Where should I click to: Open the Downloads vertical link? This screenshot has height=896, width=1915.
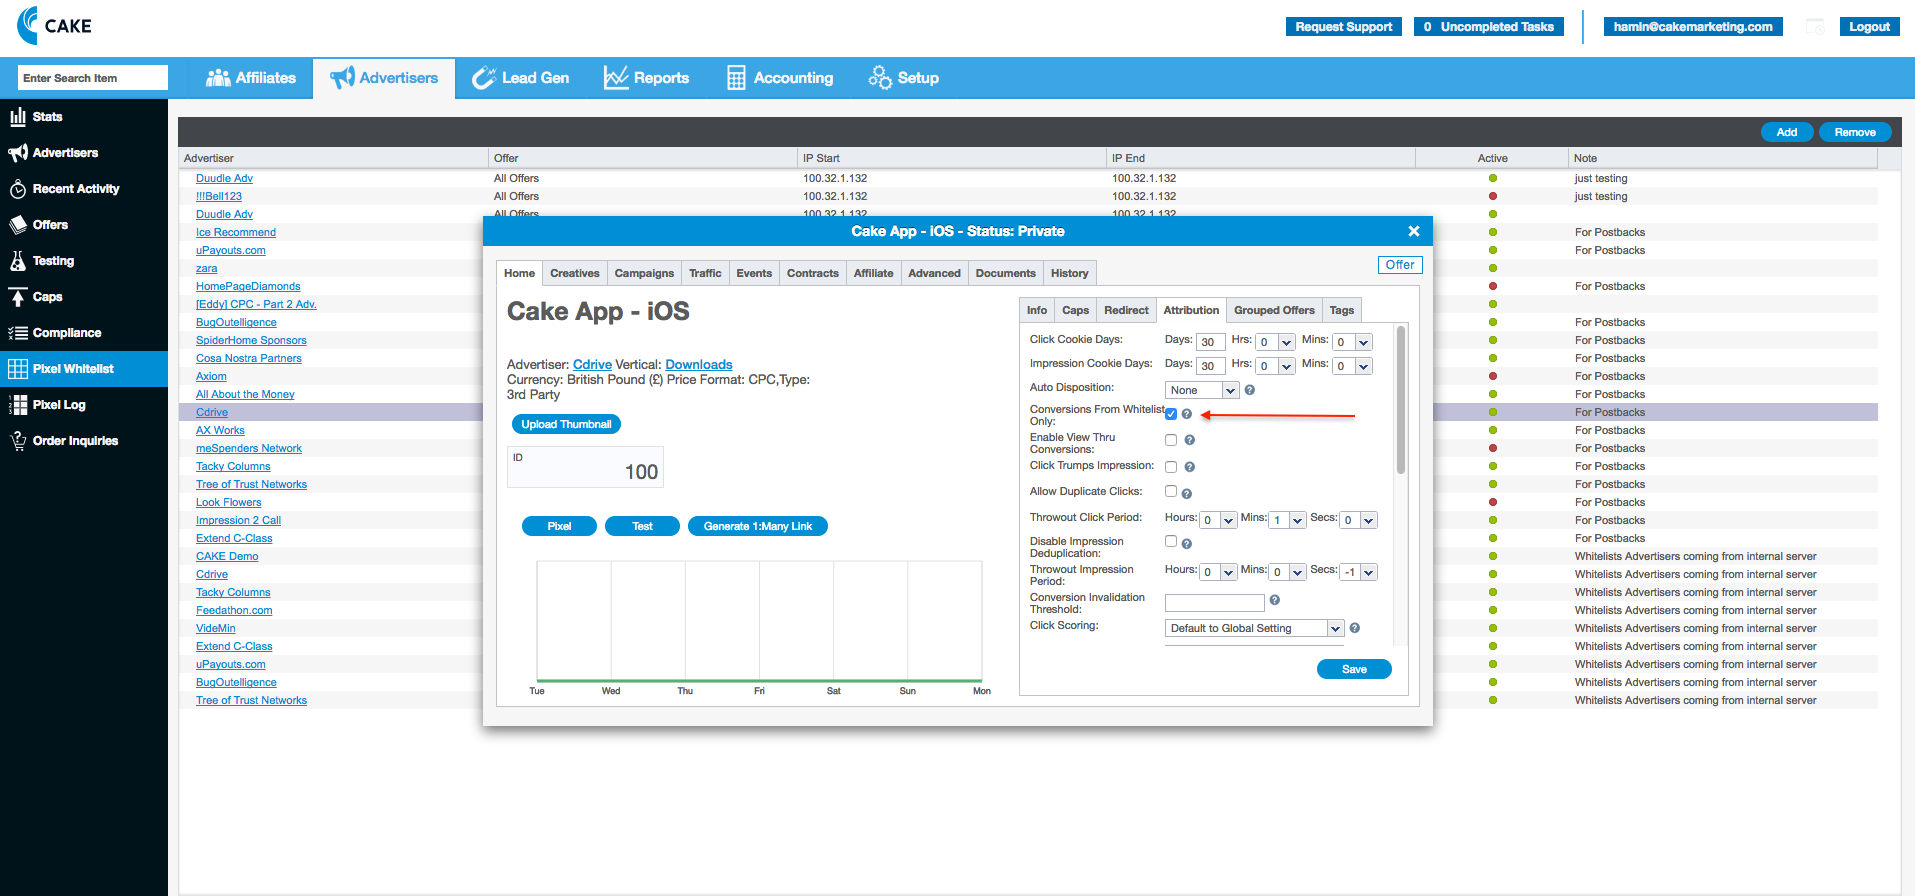point(699,365)
